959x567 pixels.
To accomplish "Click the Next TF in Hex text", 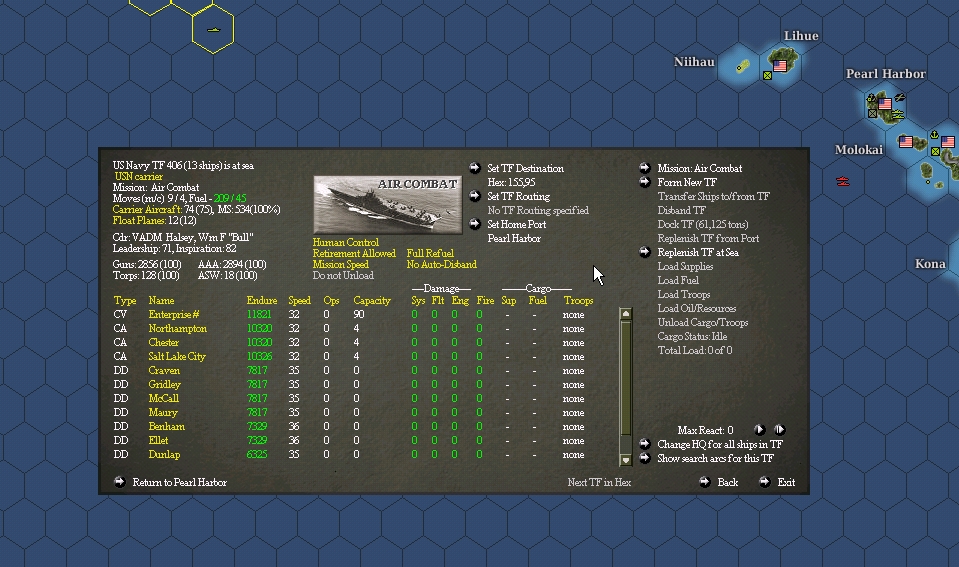I will [599, 482].
